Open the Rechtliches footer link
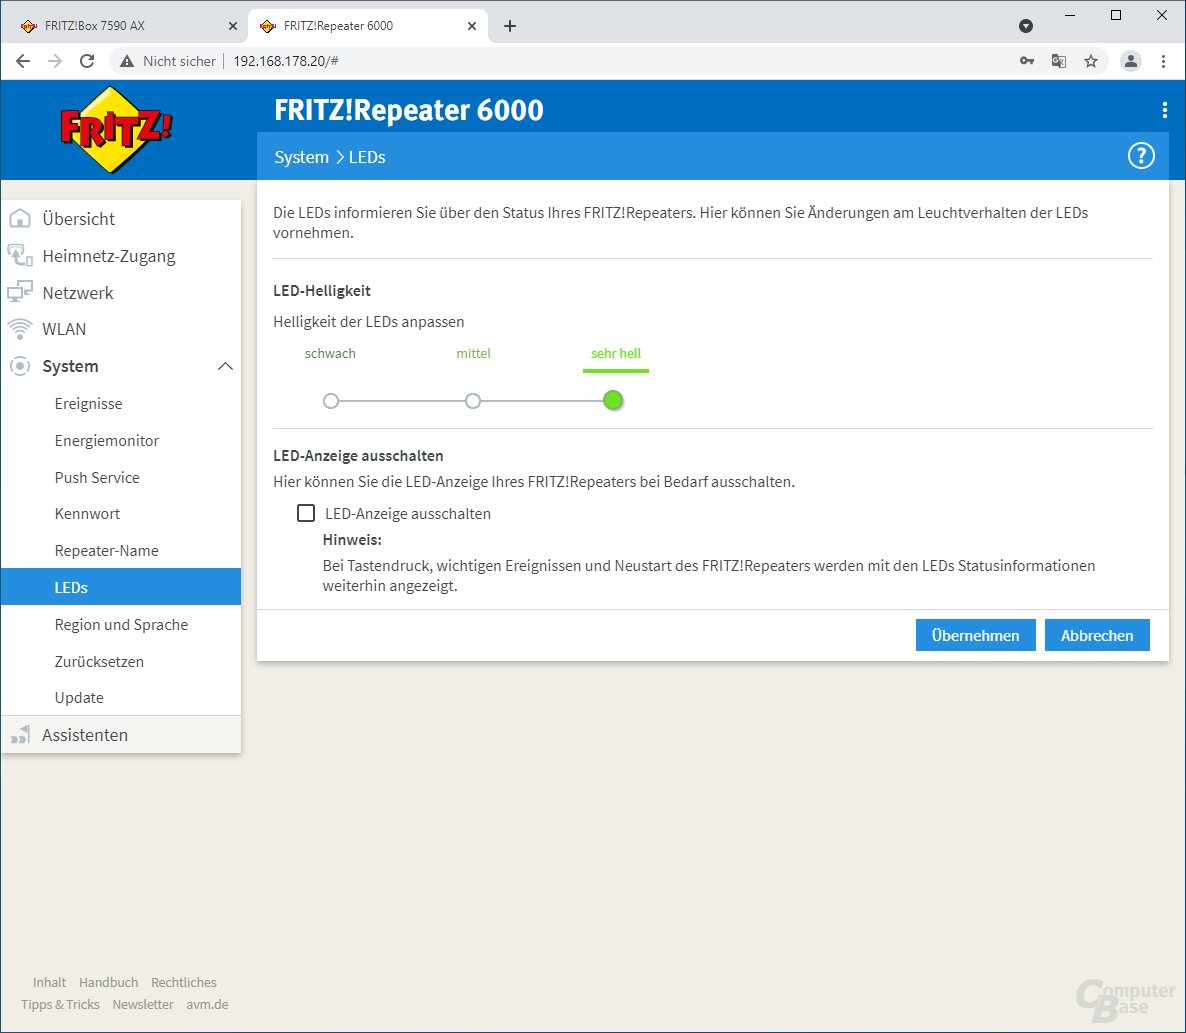This screenshot has height=1033, width=1186. (184, 982)
